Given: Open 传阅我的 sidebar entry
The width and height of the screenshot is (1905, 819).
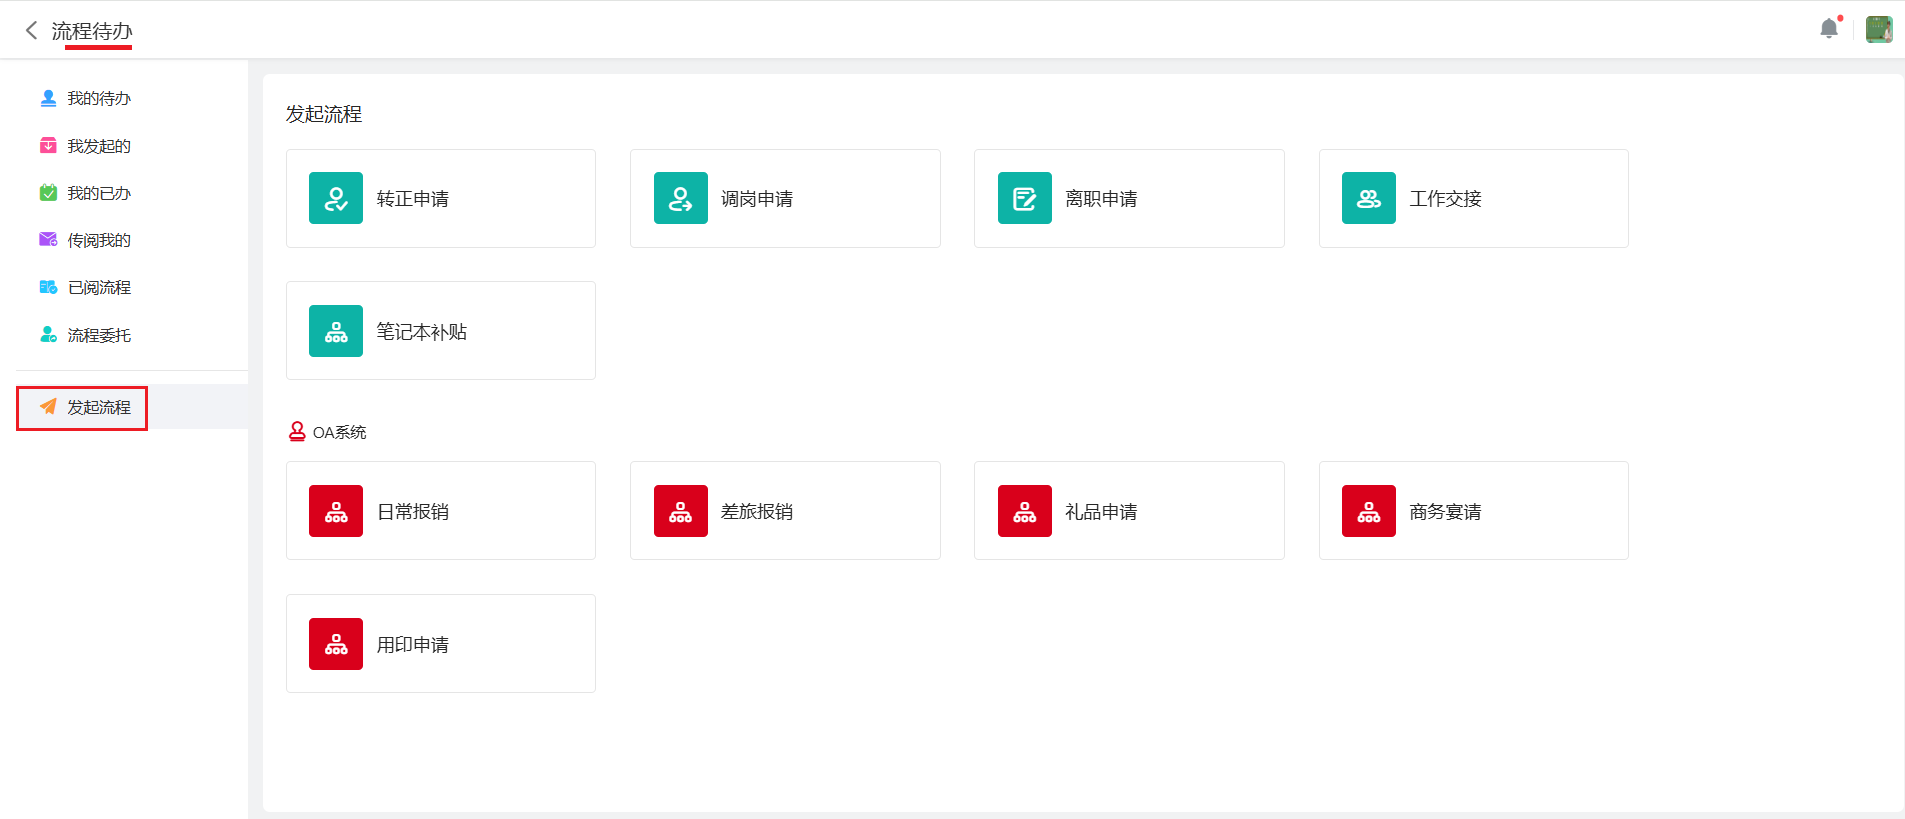Looking at the screenshot, I should [98, 240].
